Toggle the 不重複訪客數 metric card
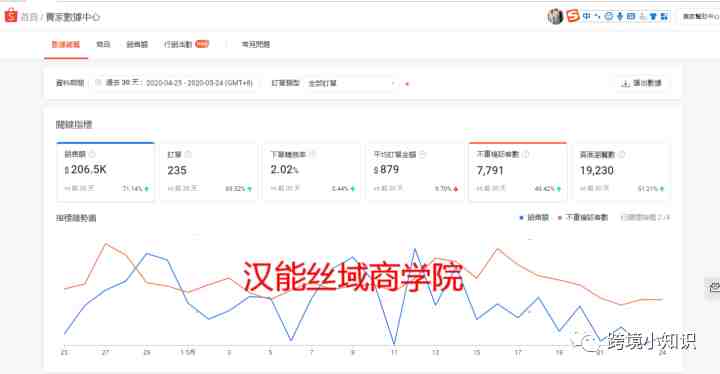Viewport: 720px width, 374px height. tap(518, 171)
